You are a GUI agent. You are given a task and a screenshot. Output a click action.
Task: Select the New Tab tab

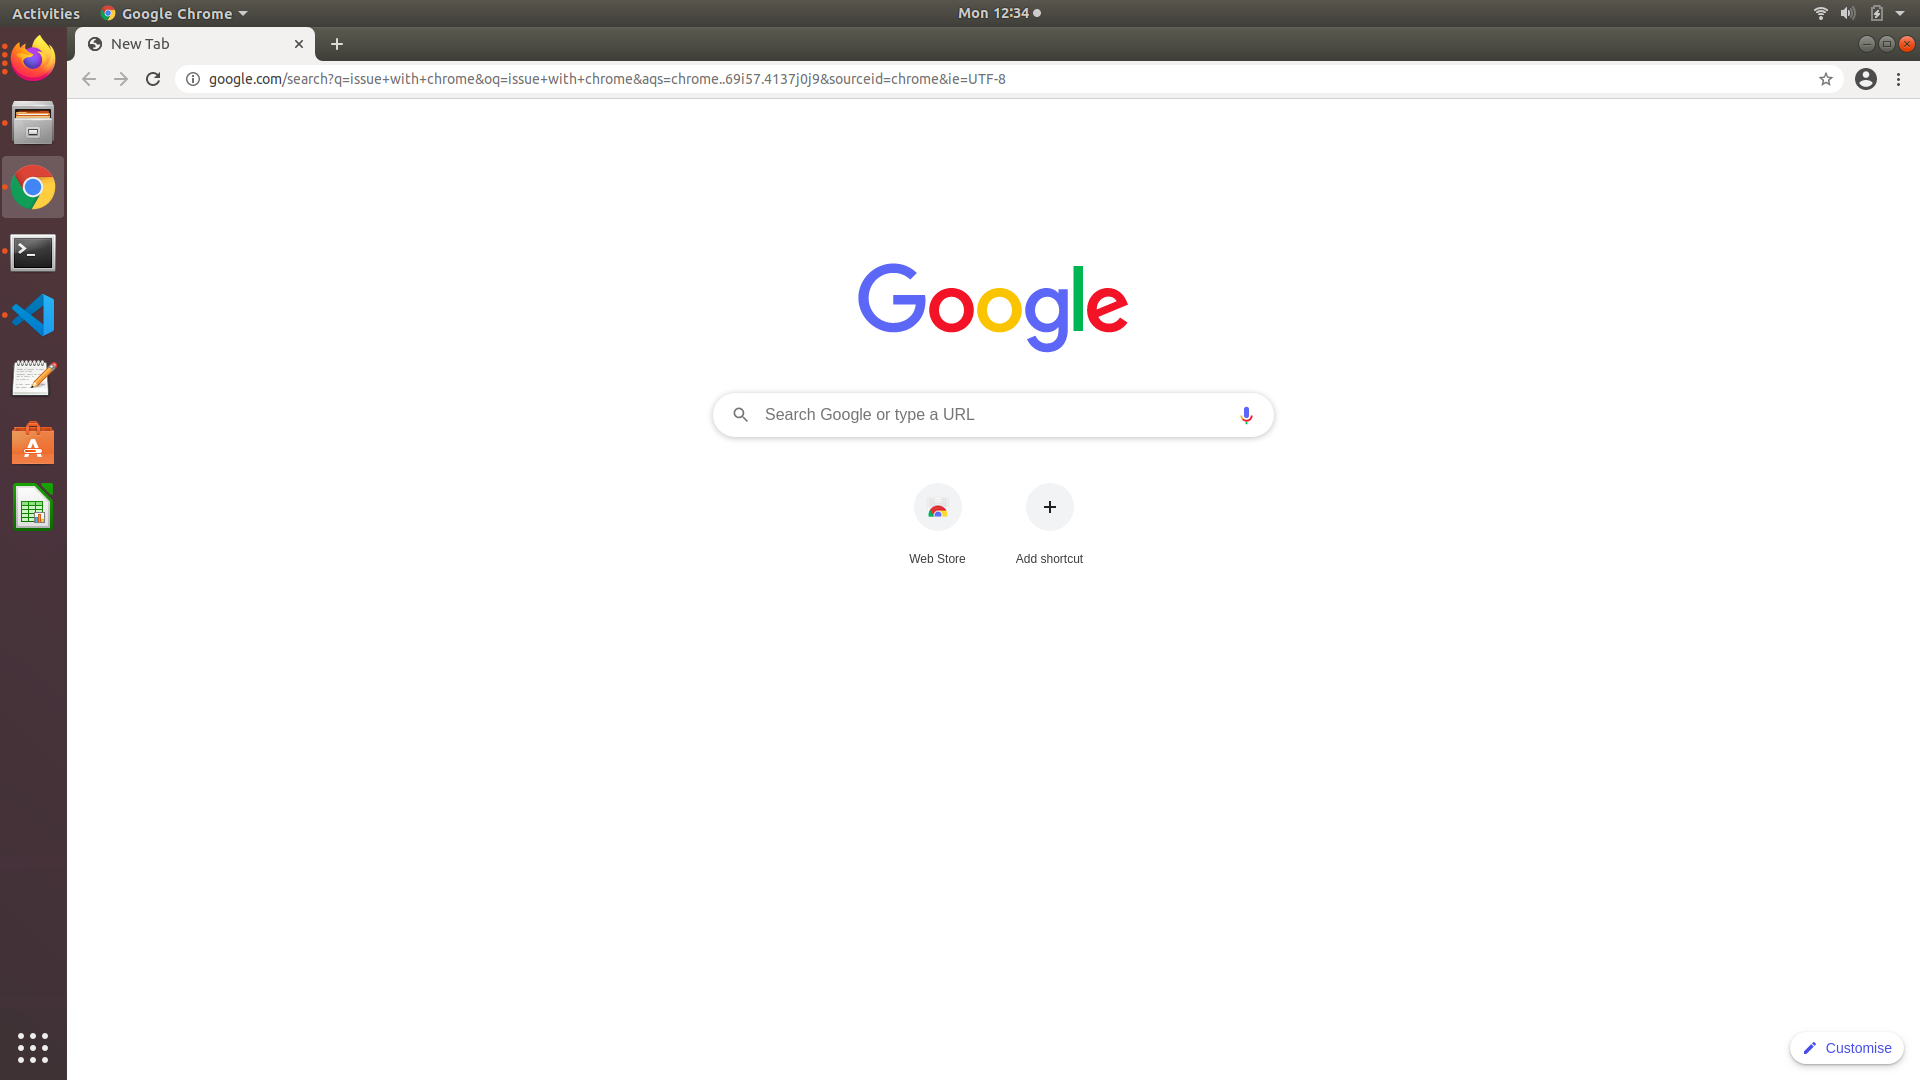point(194,44)
